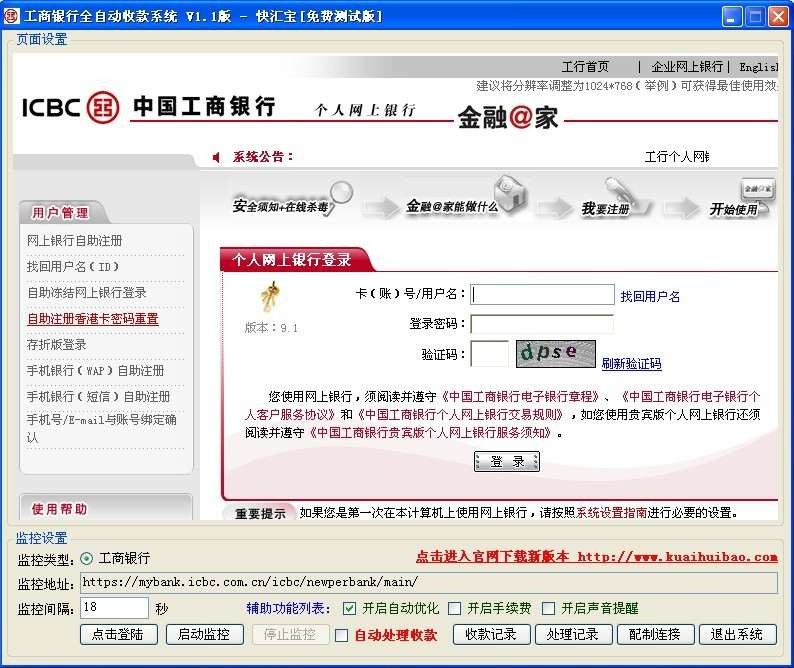Click the 启动监控 button
Image resolution: width=794 pixels, height=668 pixels.
pyautogui.click(x=205, y=635)
